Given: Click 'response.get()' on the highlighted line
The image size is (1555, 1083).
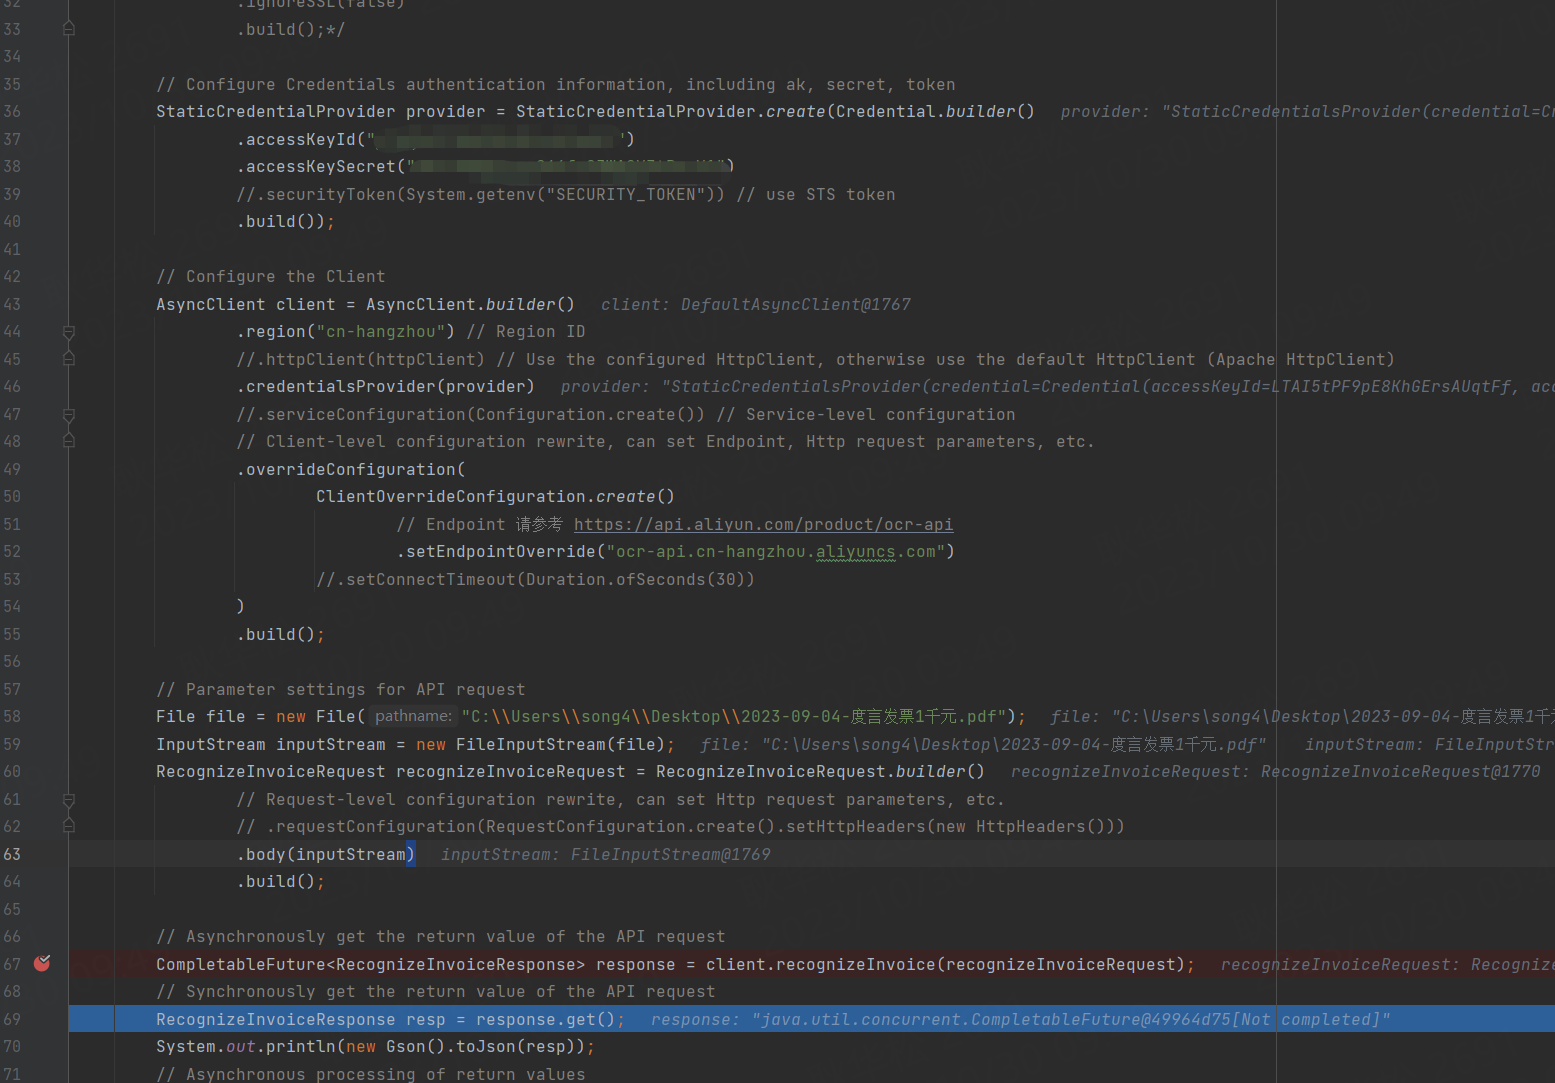Looking at the screenshot, I should point(546,1019).
